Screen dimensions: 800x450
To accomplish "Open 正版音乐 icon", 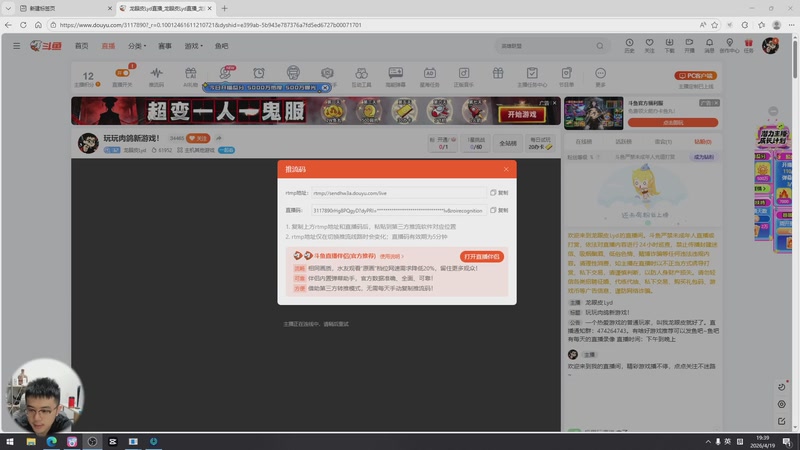I will 464,76.
